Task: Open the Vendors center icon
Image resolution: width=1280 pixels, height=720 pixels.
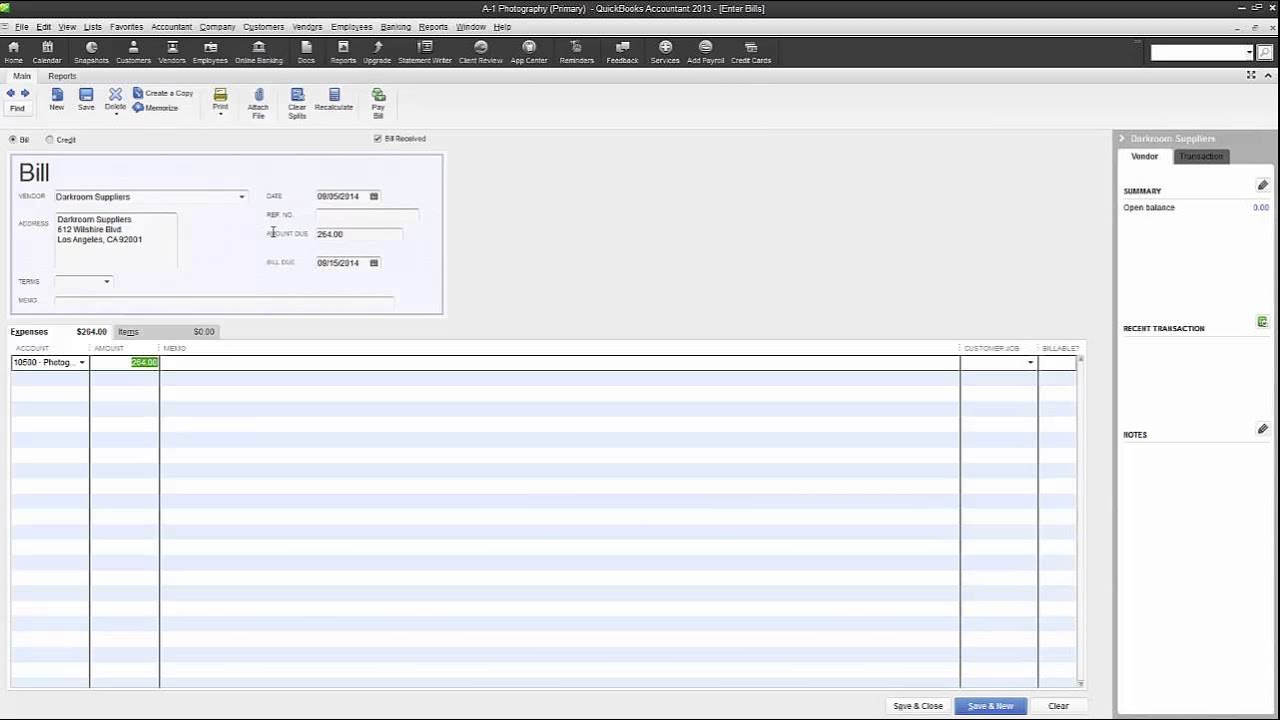Action: (x=172, y=52)
